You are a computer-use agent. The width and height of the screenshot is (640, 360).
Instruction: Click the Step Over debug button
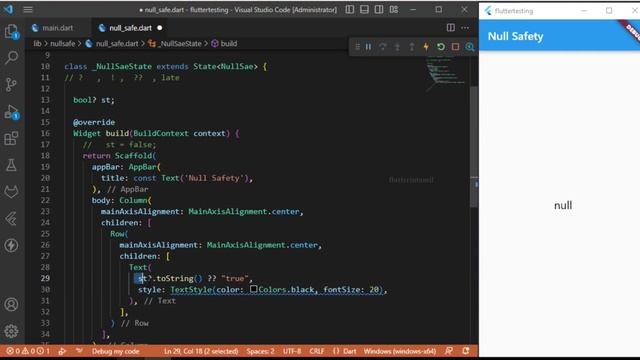point(383,47)
